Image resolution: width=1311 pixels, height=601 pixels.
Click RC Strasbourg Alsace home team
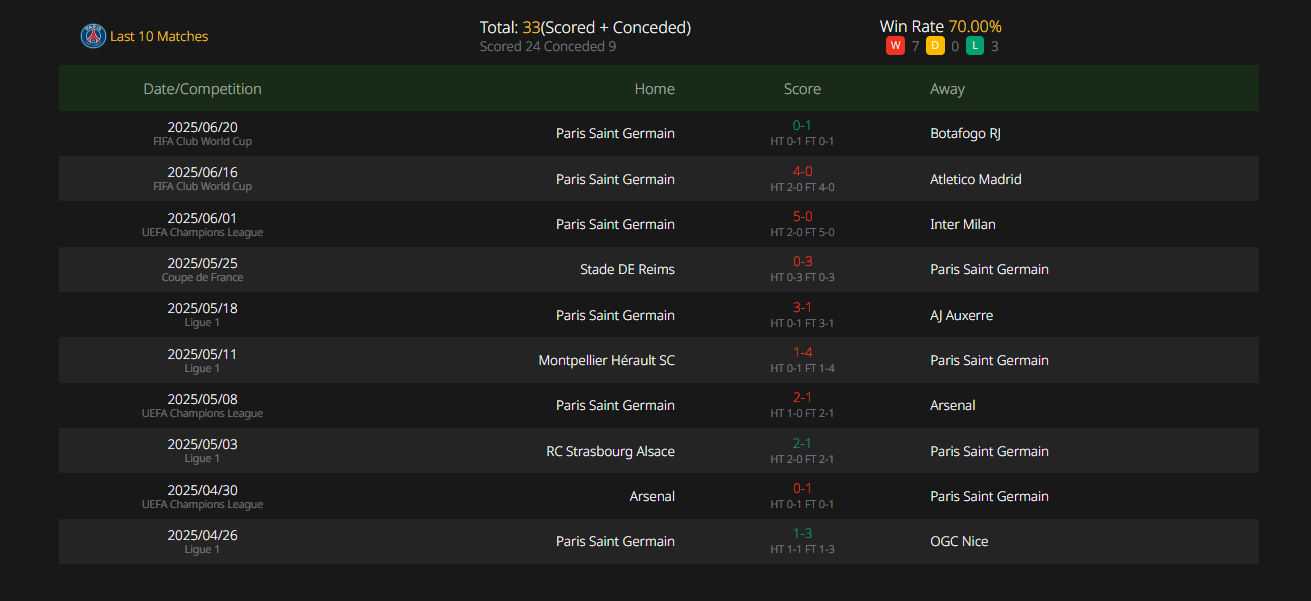click(610, 451)
